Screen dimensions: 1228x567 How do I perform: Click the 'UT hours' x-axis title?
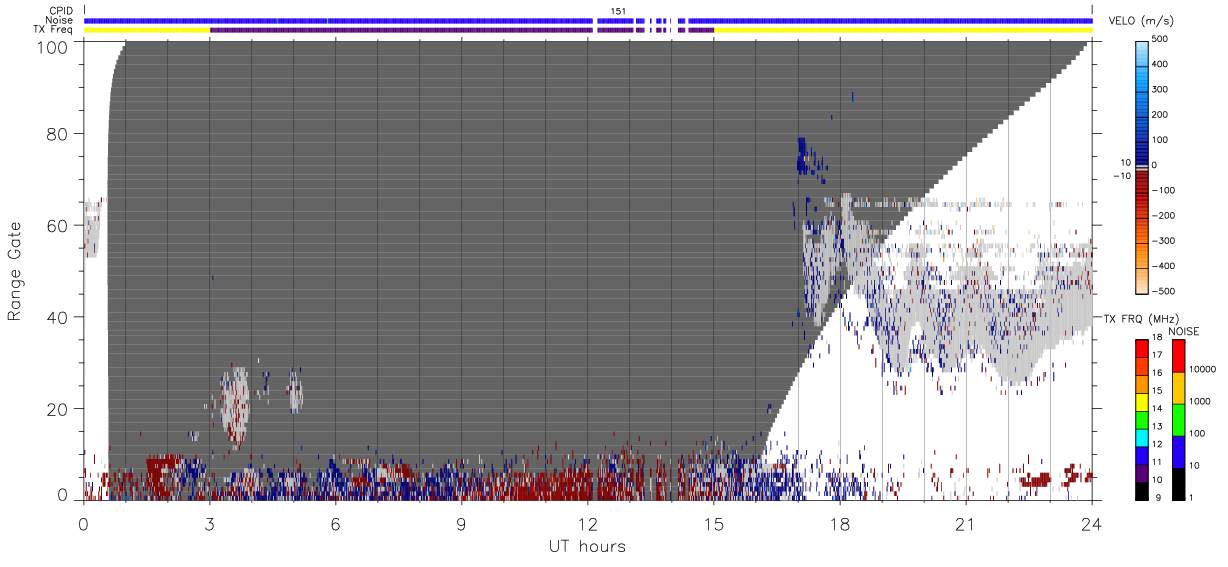(587, 546)
